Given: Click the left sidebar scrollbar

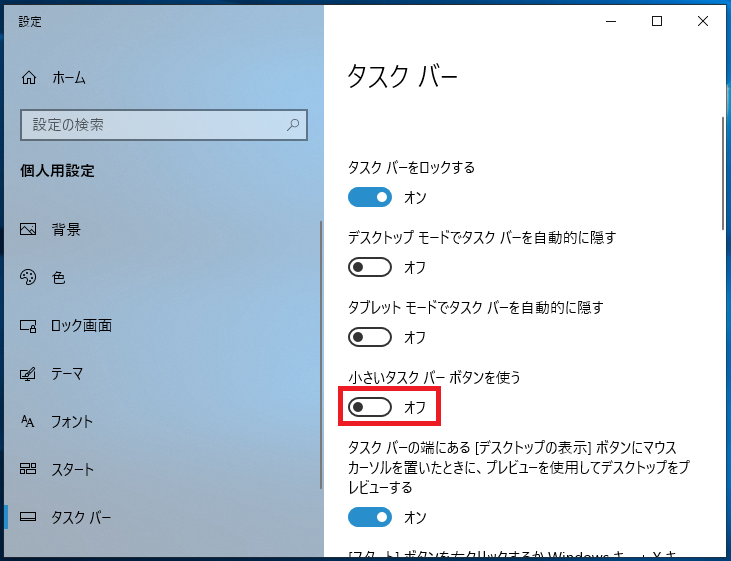Looking at the screenshot, I should click(x=321, y=354).
